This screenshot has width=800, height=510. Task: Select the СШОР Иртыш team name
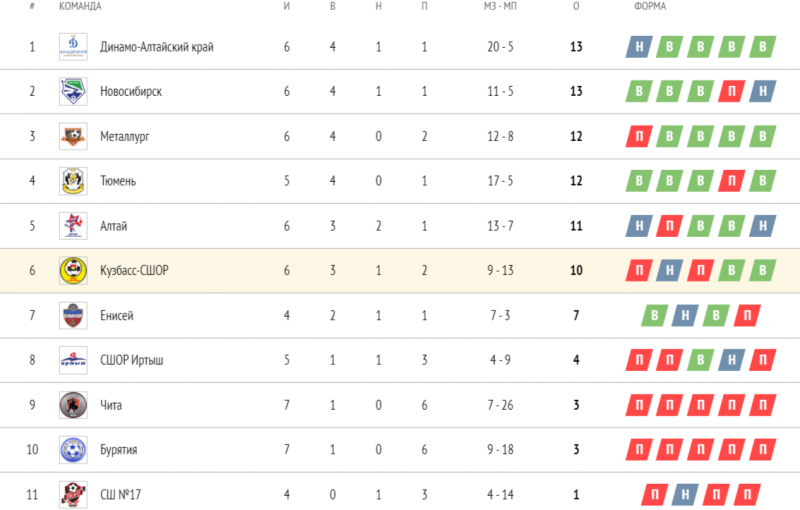[134, 361]
